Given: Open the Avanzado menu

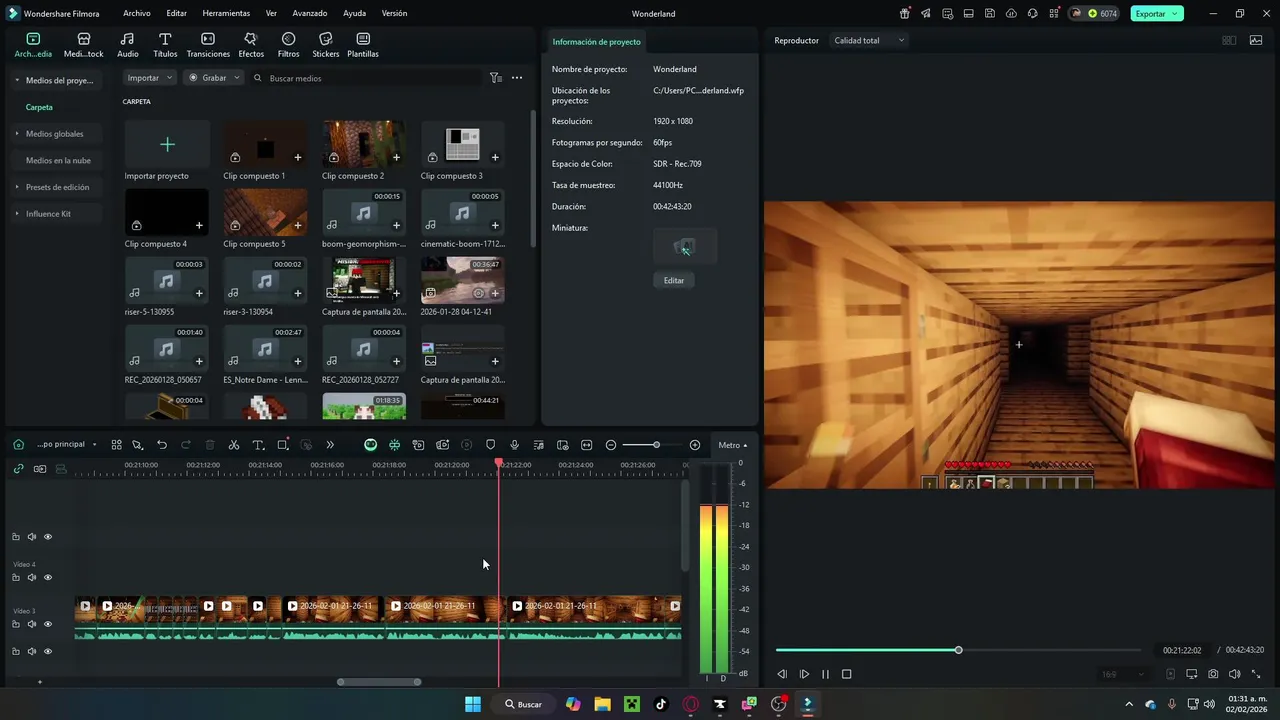Looking at the screenshot, I should point(310,14).
